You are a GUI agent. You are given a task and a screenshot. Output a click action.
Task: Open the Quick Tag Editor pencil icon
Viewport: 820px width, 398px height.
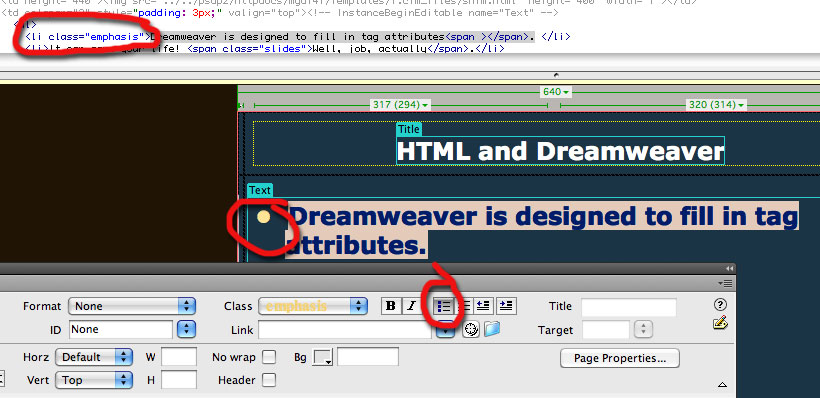click(720, 323)
